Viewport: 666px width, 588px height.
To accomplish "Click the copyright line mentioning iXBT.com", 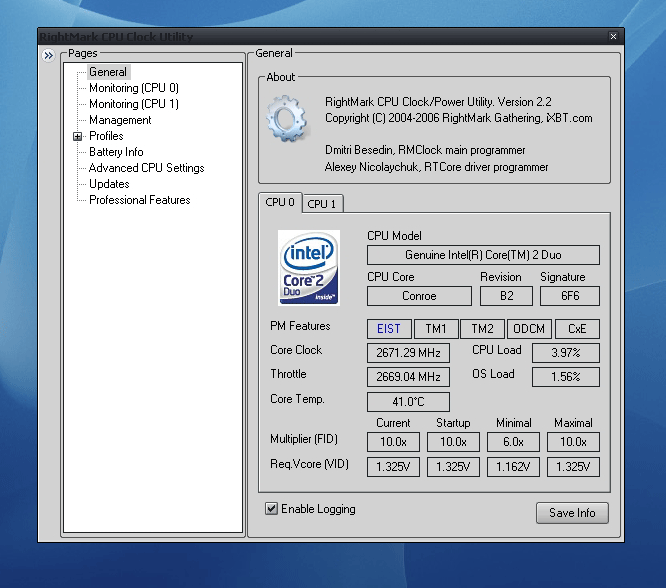I will coord(459,118).
